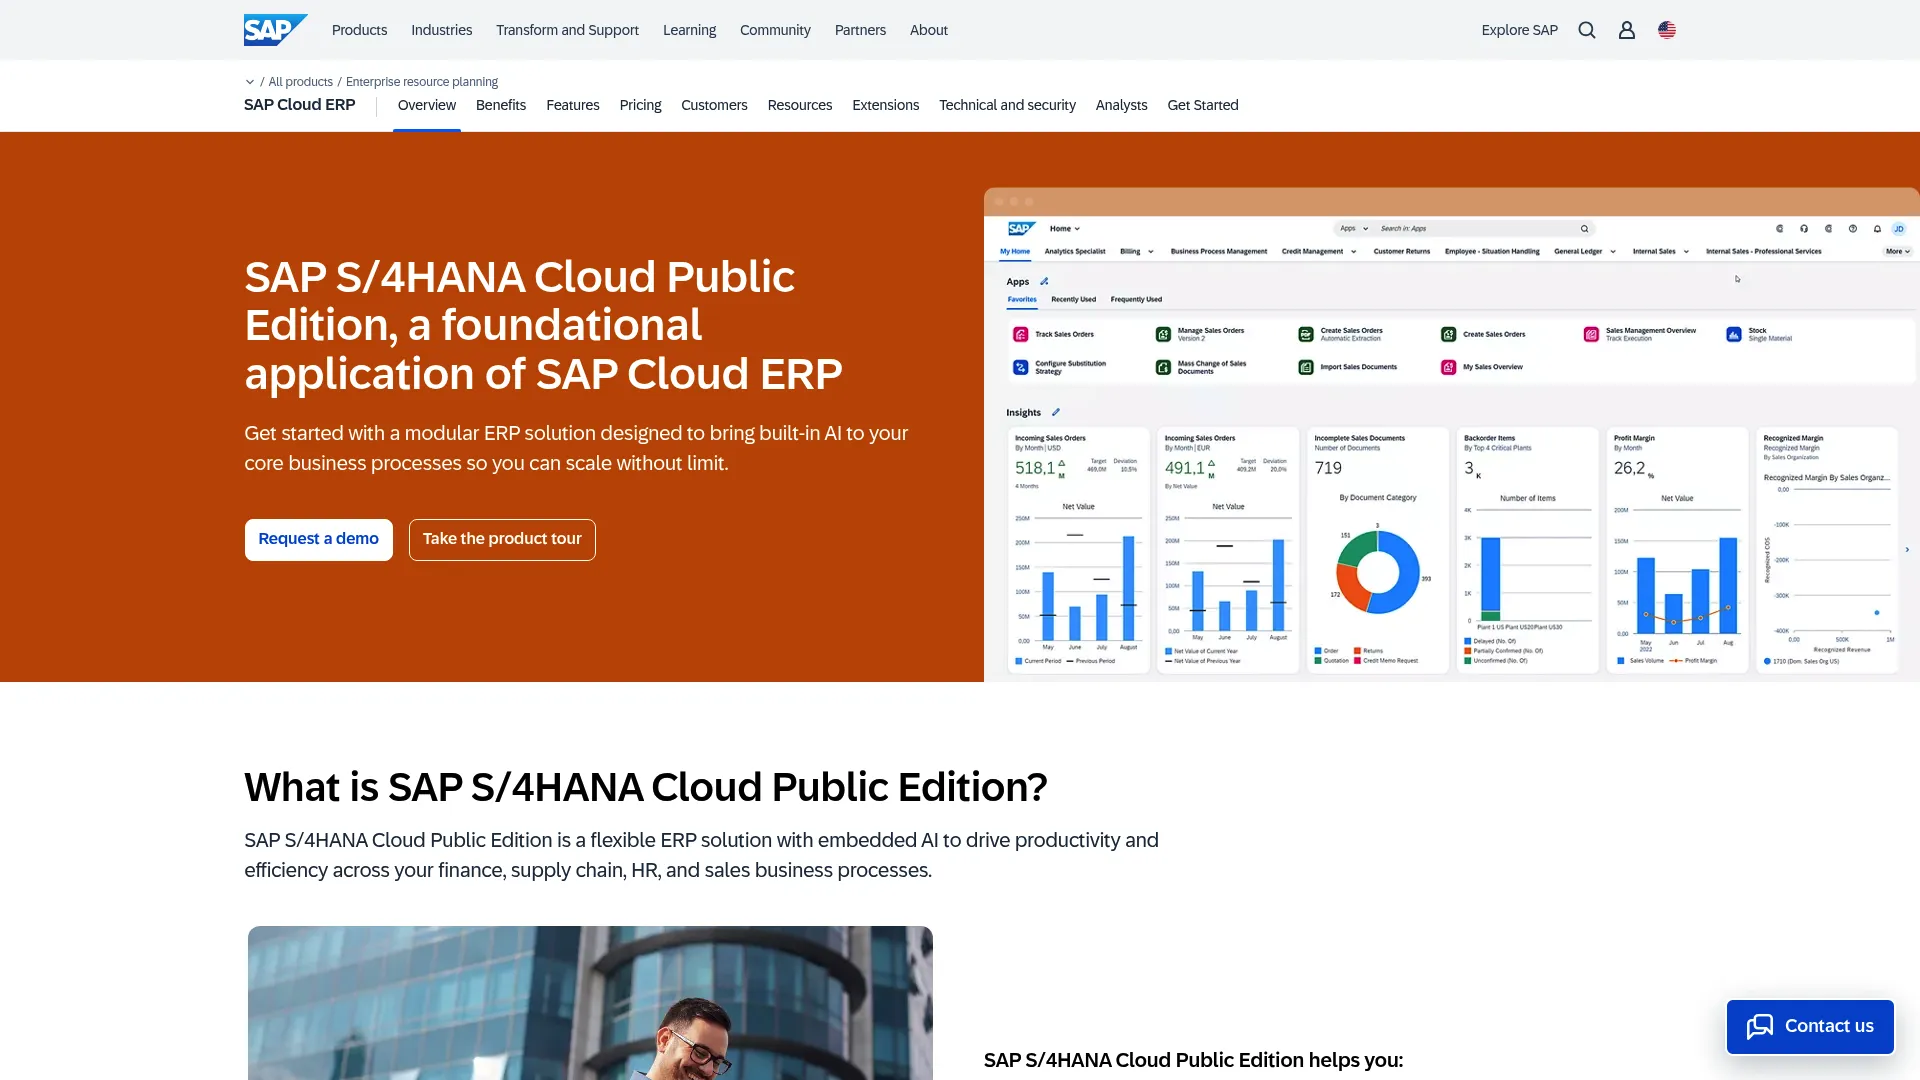Open the Community menu
The width and height of the screenshot is (1920, 1080).
click(x=775, y=30)
